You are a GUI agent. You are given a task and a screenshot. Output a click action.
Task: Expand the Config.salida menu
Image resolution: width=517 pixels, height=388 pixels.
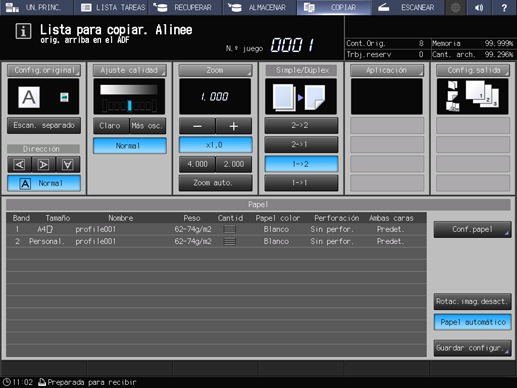pyautogui.click(x=473, y=70)
